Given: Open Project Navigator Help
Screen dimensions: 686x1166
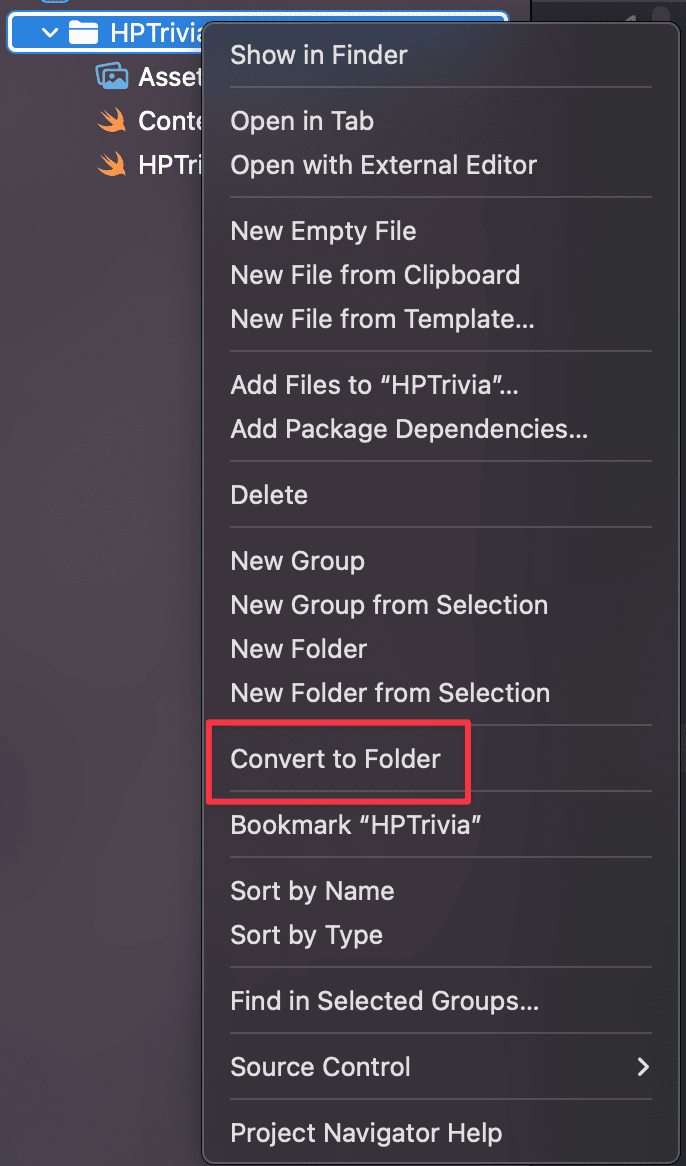Looking at the screenshot, I should (366, 1133).
